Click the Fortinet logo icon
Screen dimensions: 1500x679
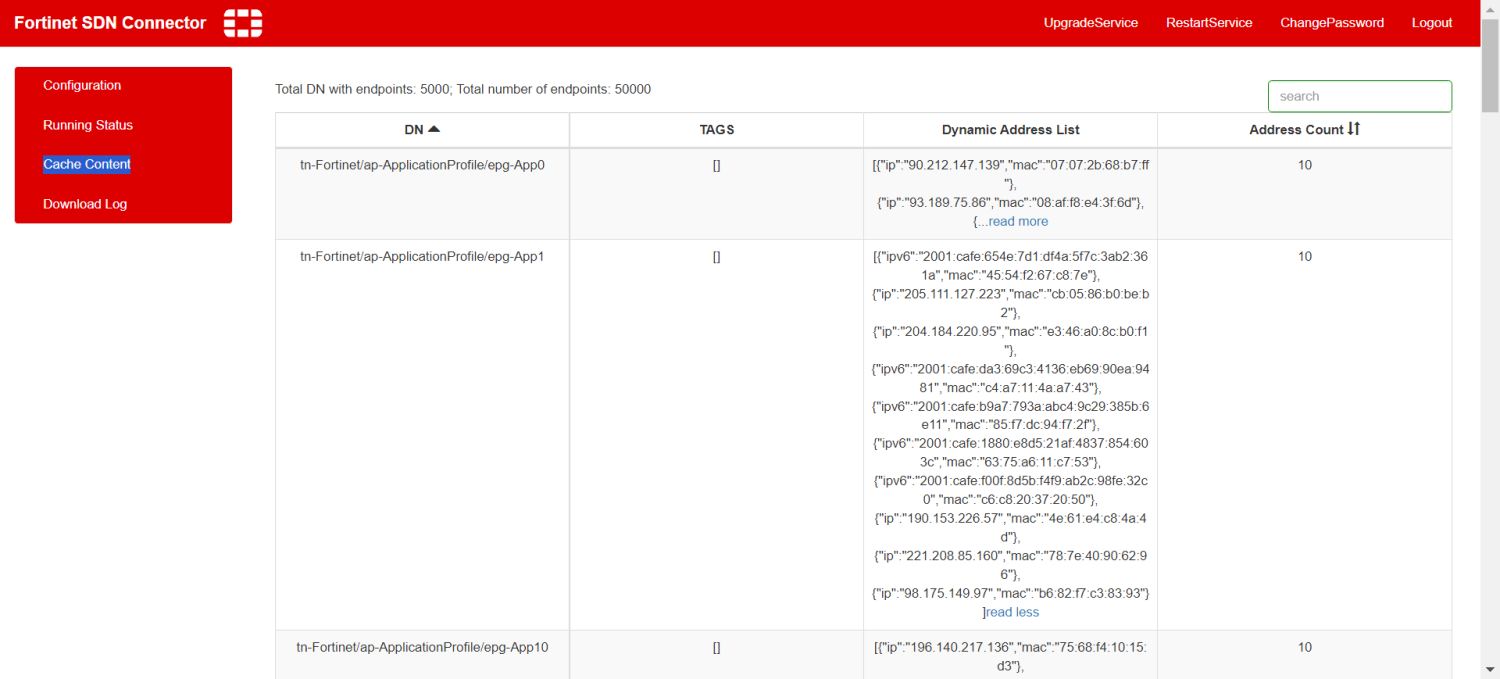click(243, 23)
